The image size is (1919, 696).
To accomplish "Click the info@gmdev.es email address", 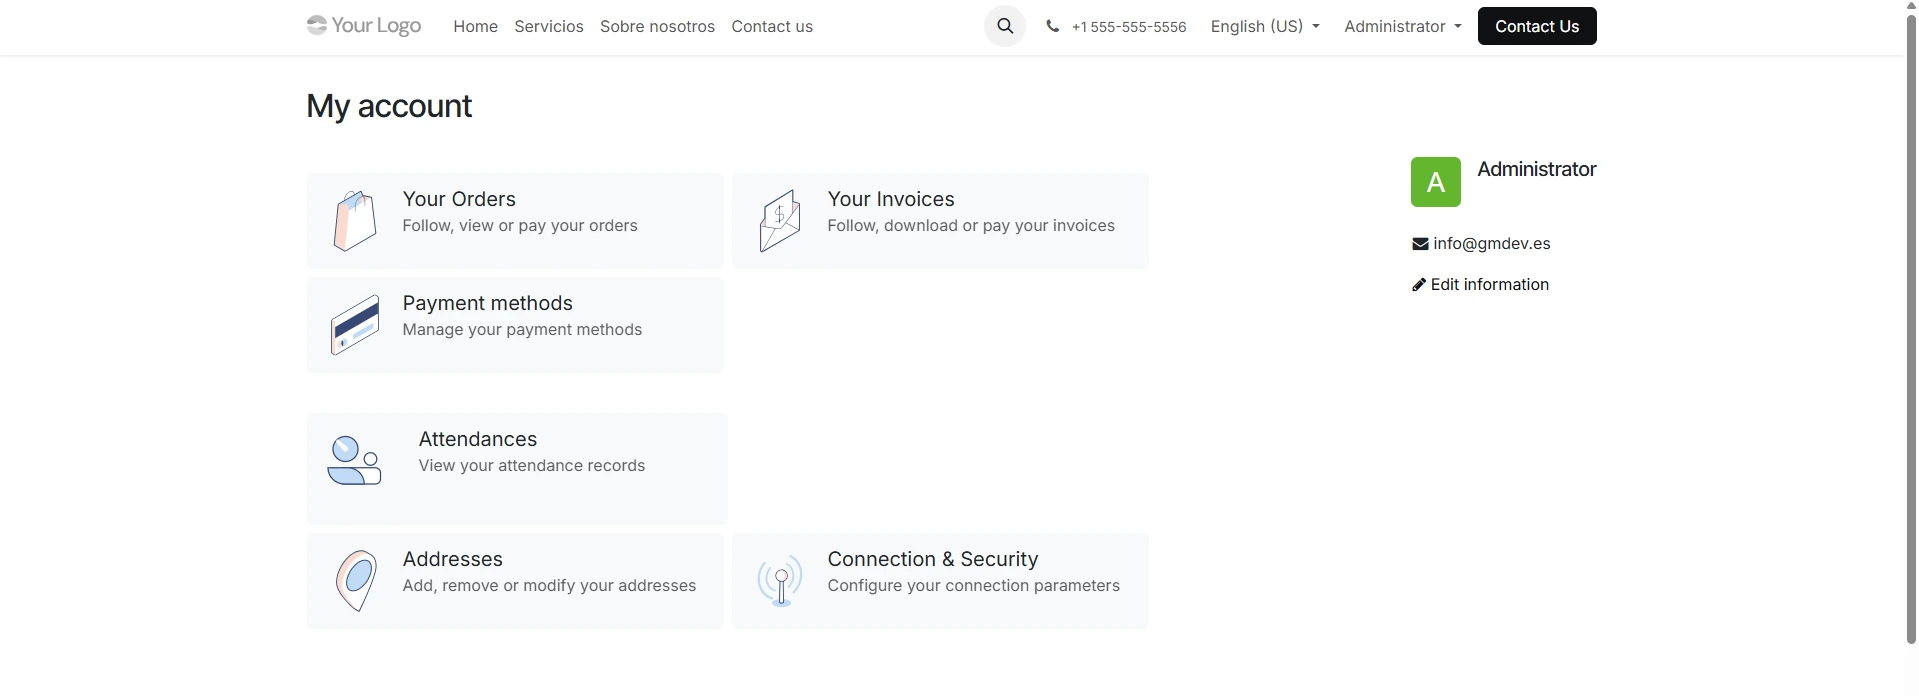I will click(1491, 244).
